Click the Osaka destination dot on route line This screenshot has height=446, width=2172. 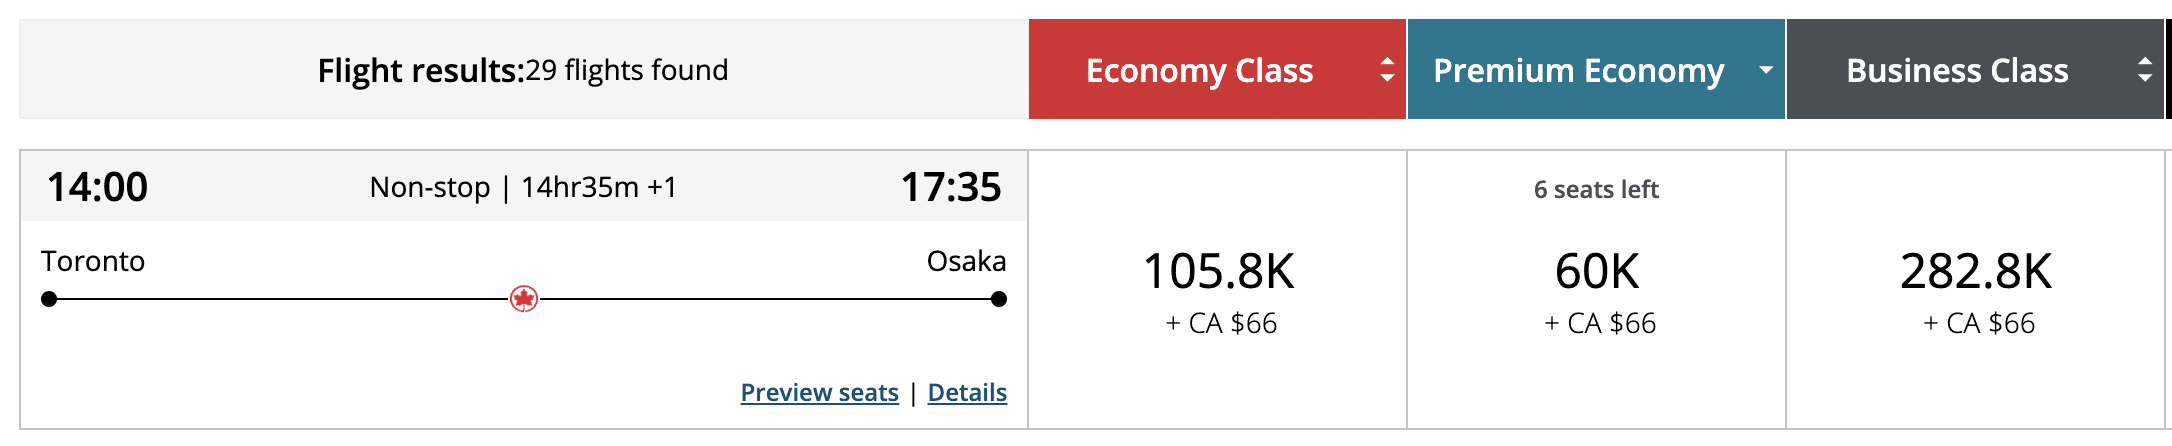pyautogui.click(x=998, y=299)
